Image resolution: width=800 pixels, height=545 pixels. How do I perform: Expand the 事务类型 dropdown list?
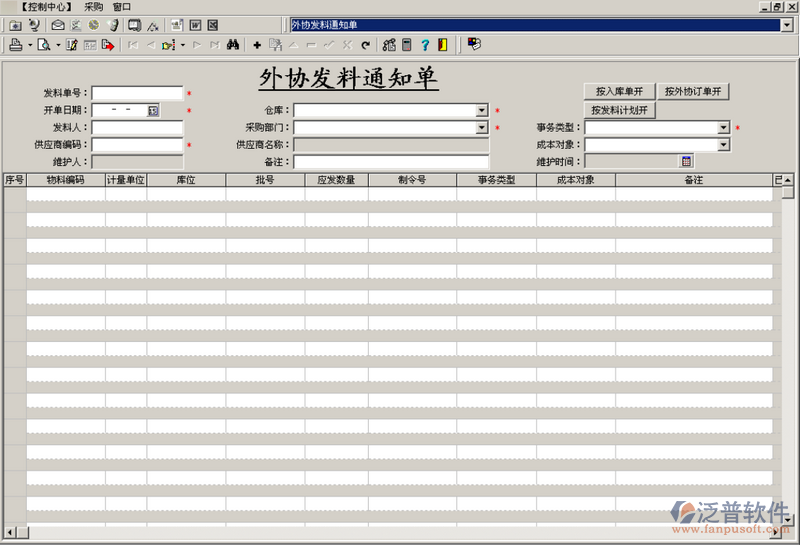click(724, 128)
